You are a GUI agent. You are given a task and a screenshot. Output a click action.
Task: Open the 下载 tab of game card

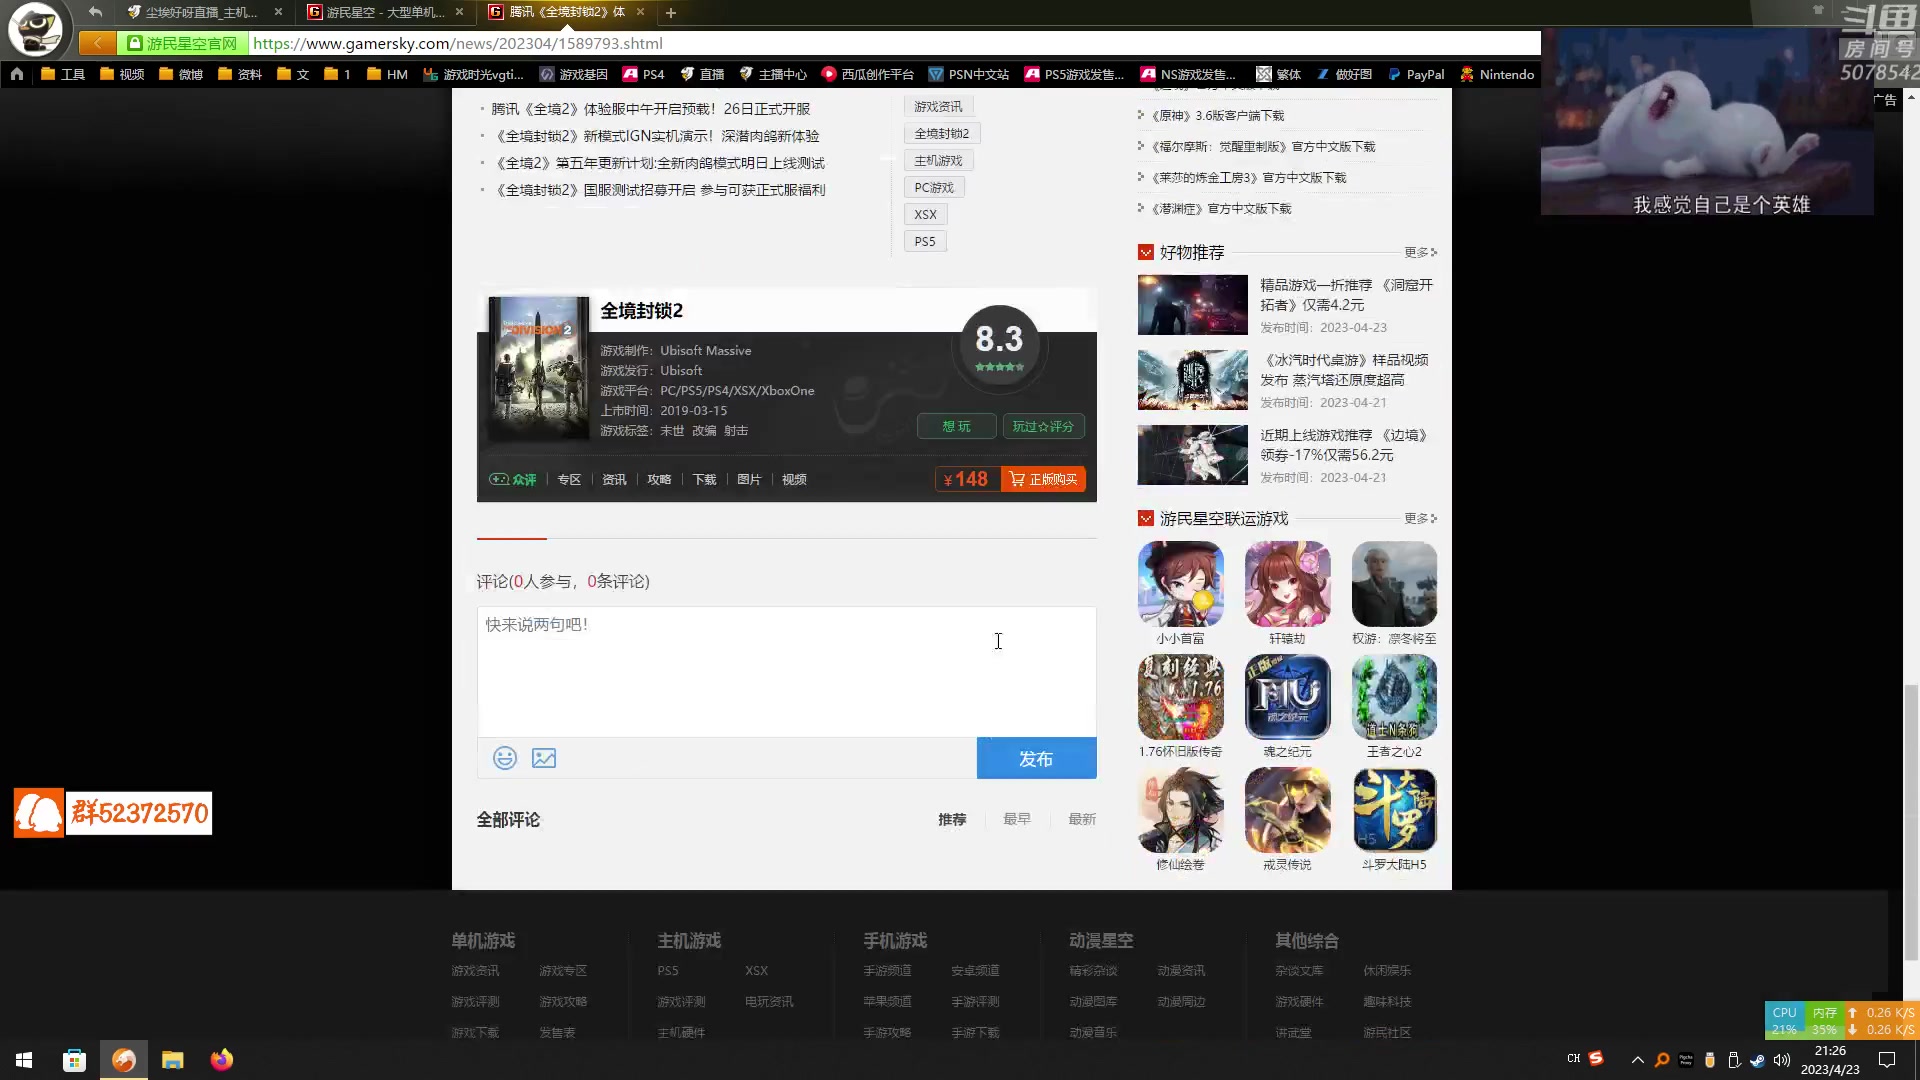pos(704,479)
